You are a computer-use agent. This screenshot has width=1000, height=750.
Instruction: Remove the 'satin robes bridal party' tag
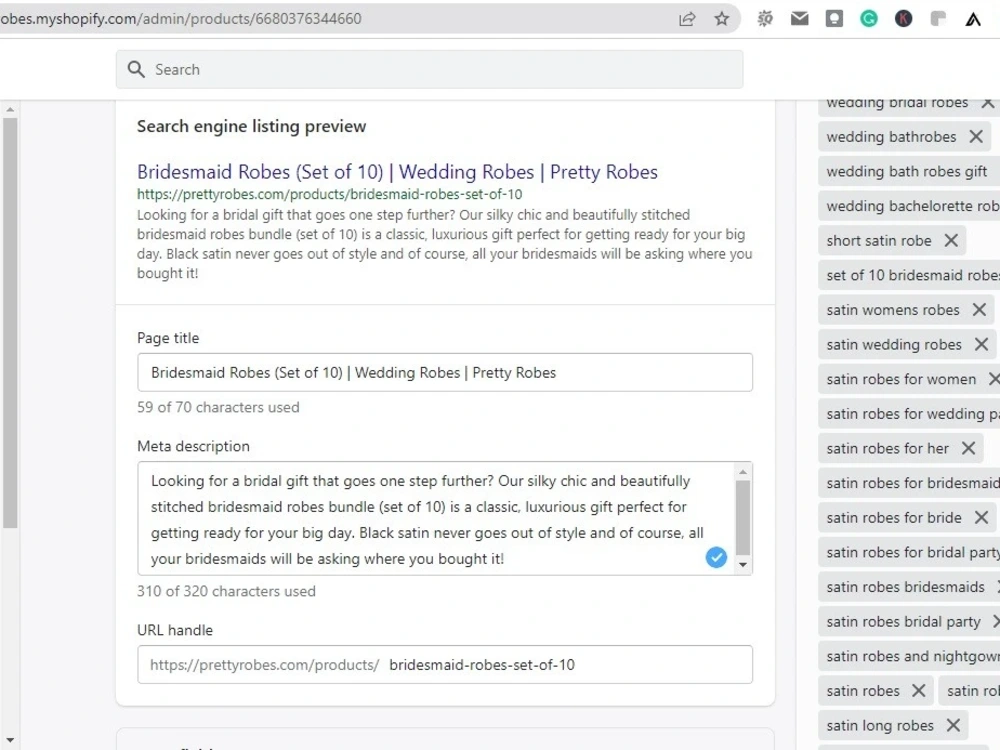996,621
